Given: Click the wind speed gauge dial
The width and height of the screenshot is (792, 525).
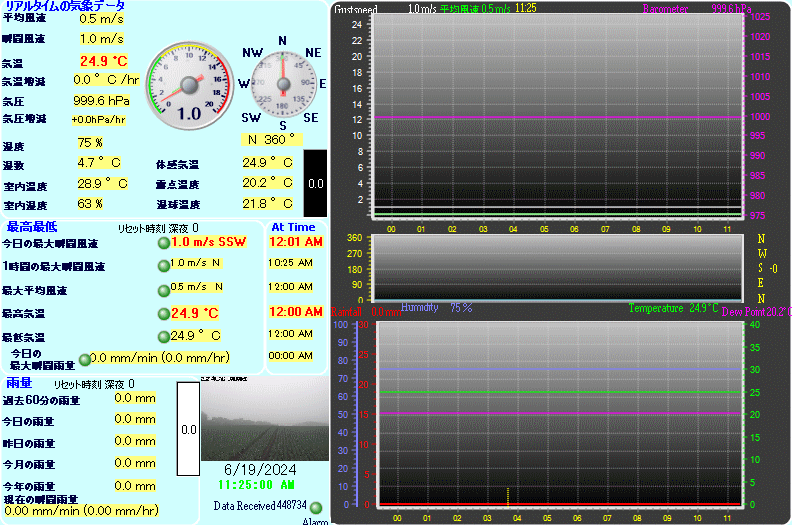Looking at the screenshot, I should 189,85.
